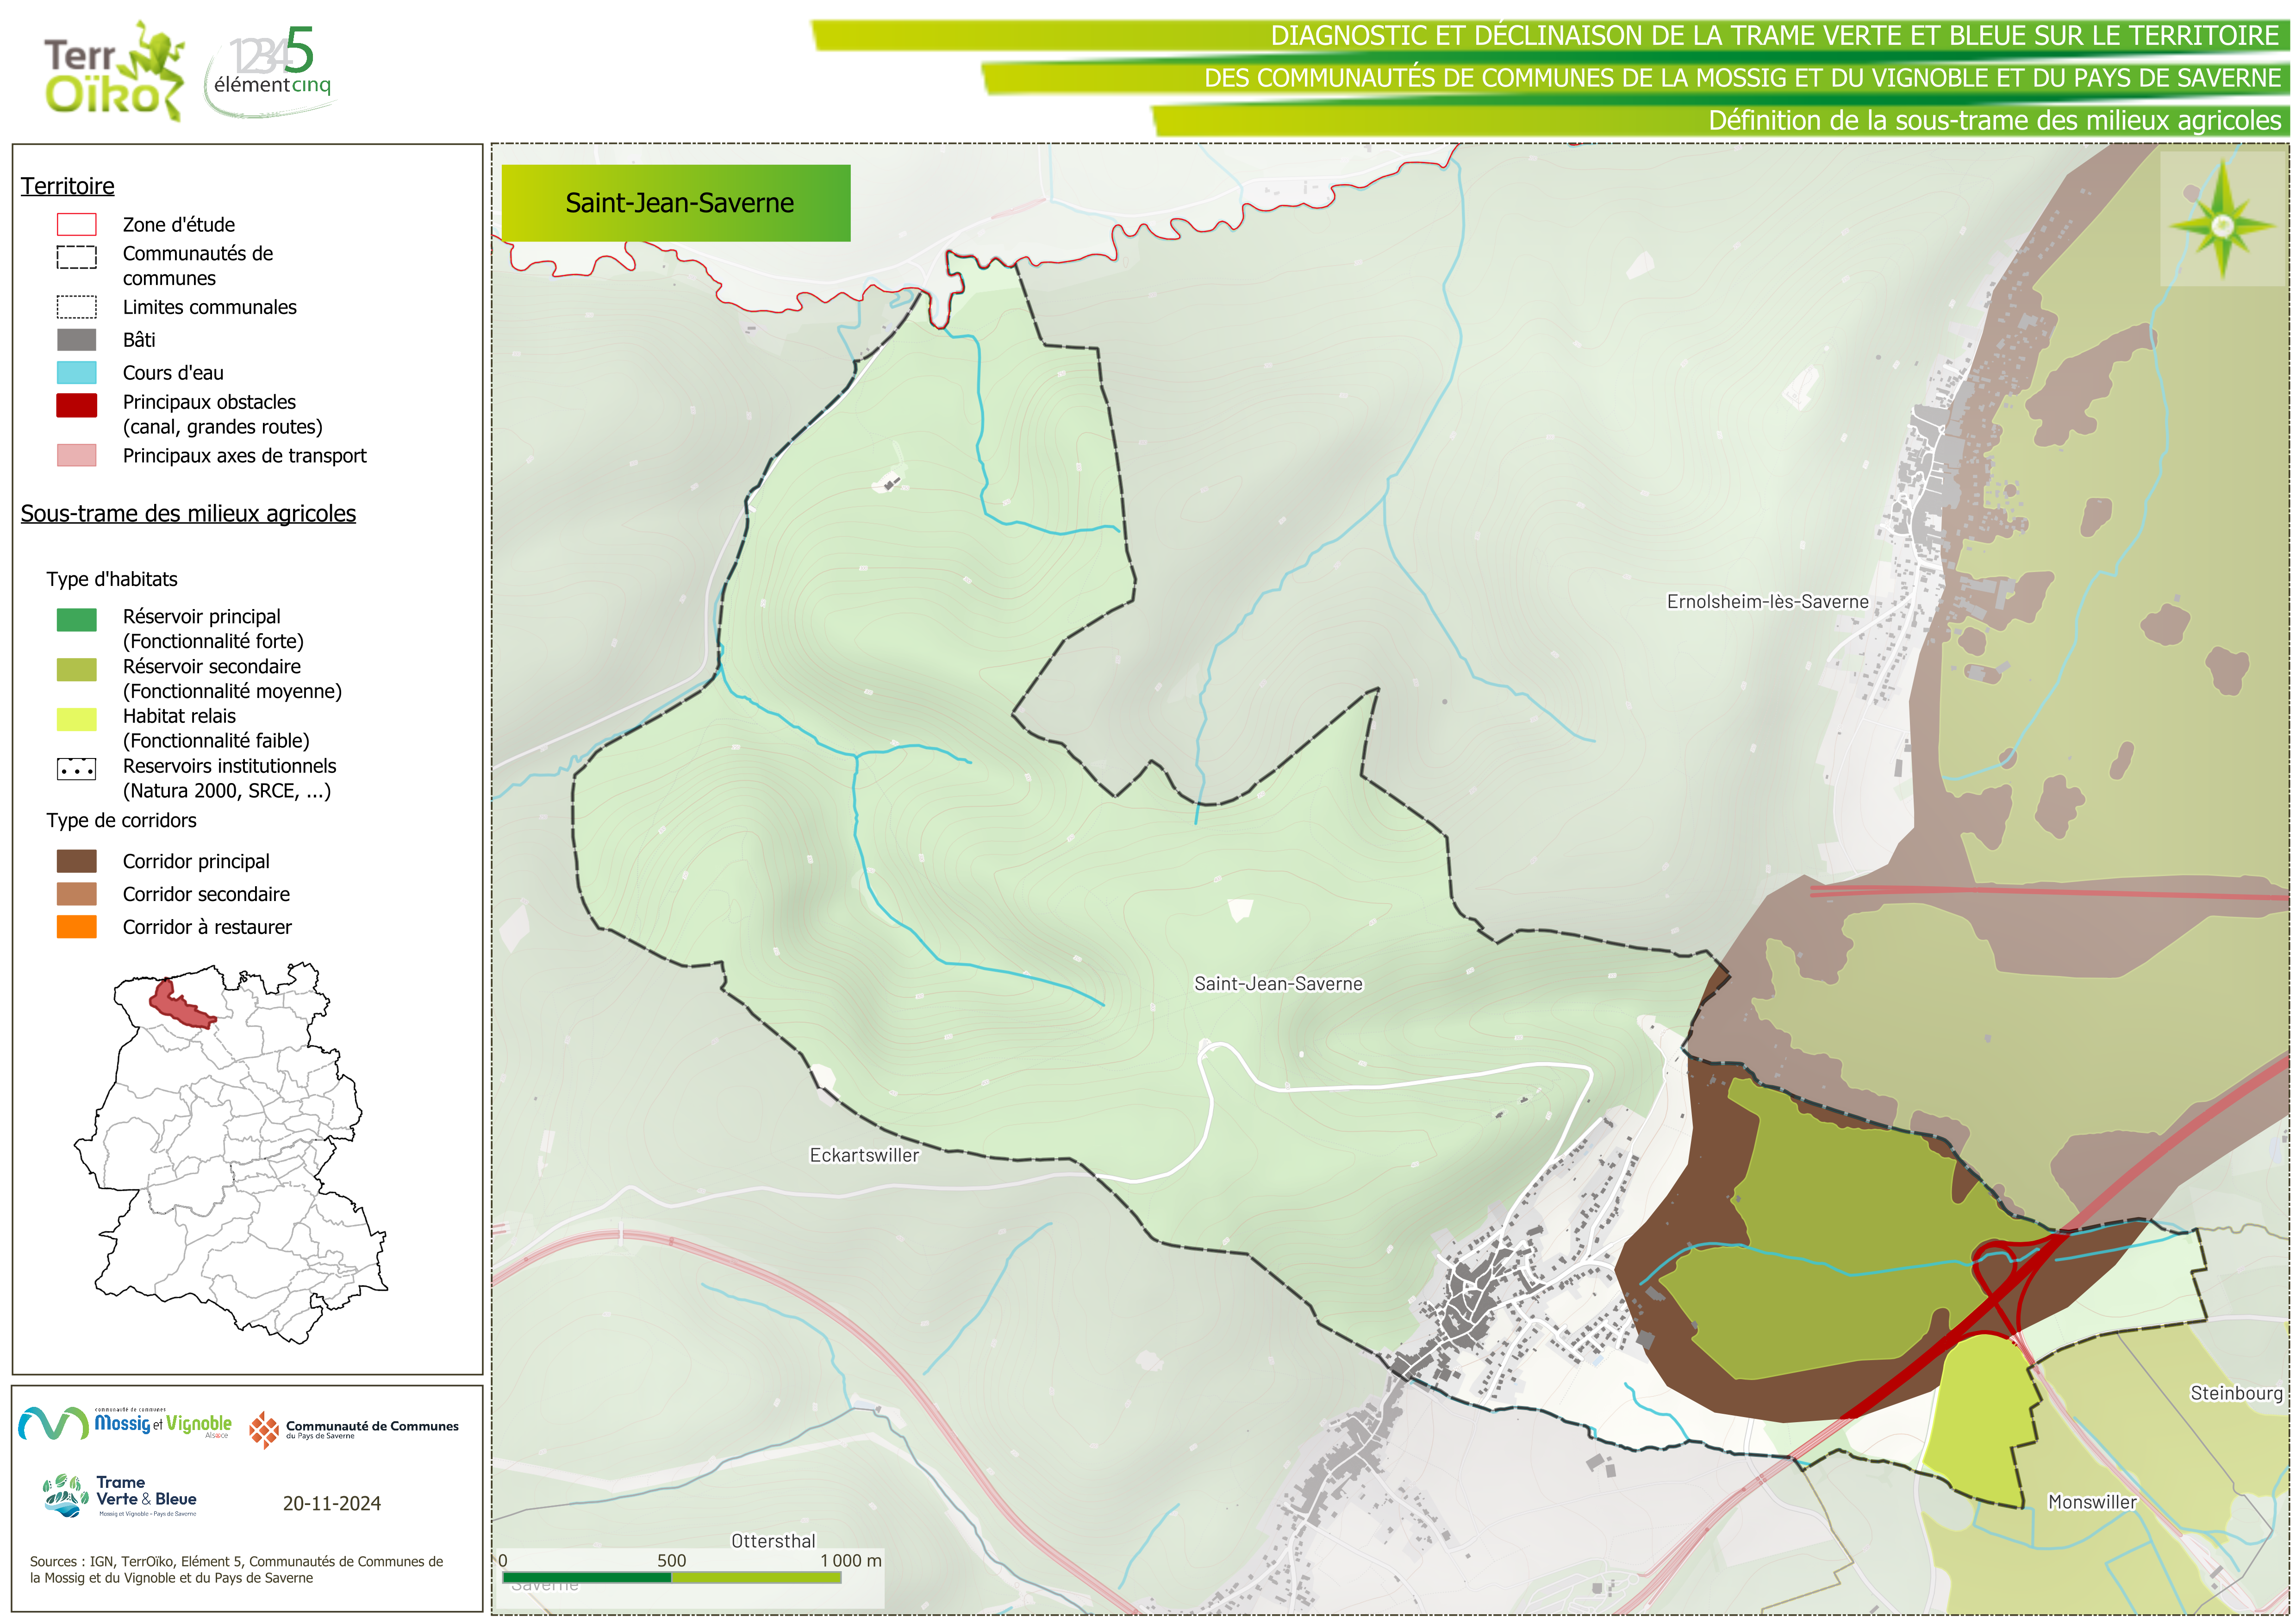
Task: Click the Corridor principal brown swatch
Action: (x=76, y=860)
